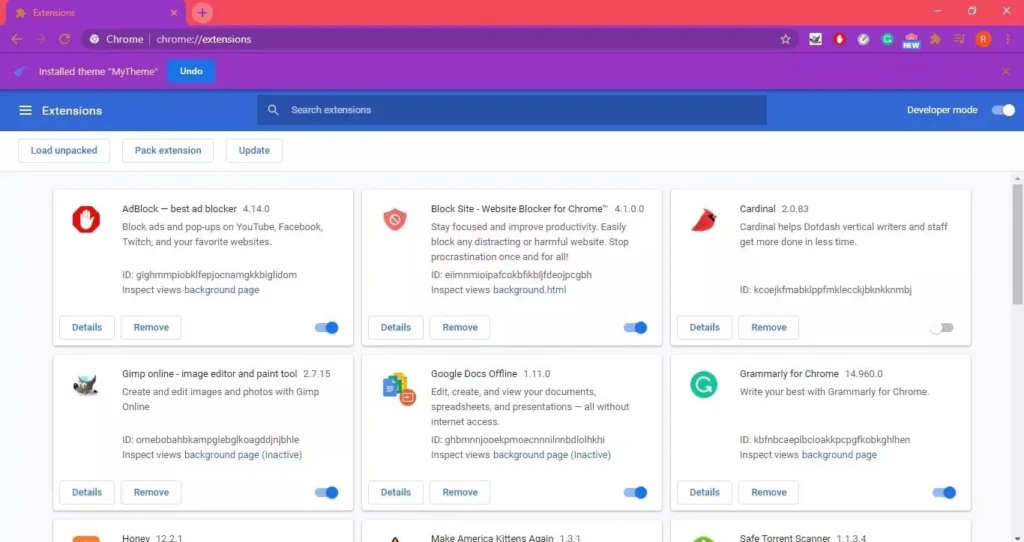Open the Extensions hamburger menu
The image size is (1024, 542).
click(25, 110)
